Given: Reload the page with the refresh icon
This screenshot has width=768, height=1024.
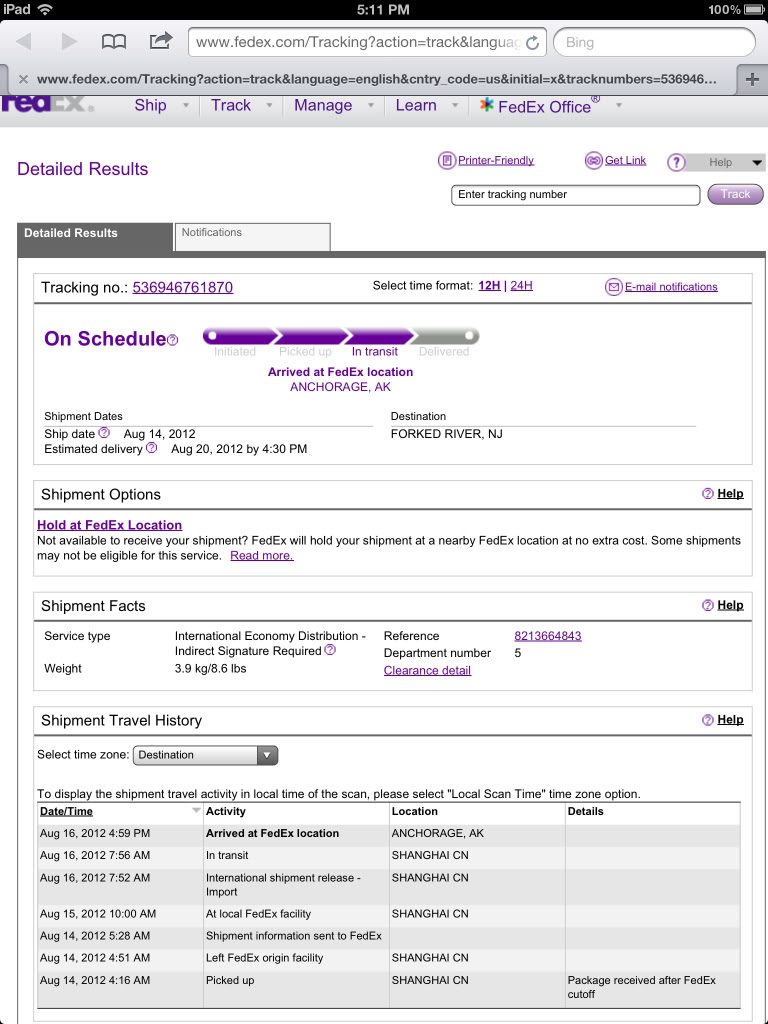Looking at the screenshot, I should pyautogui.click(x=532, y=43).
